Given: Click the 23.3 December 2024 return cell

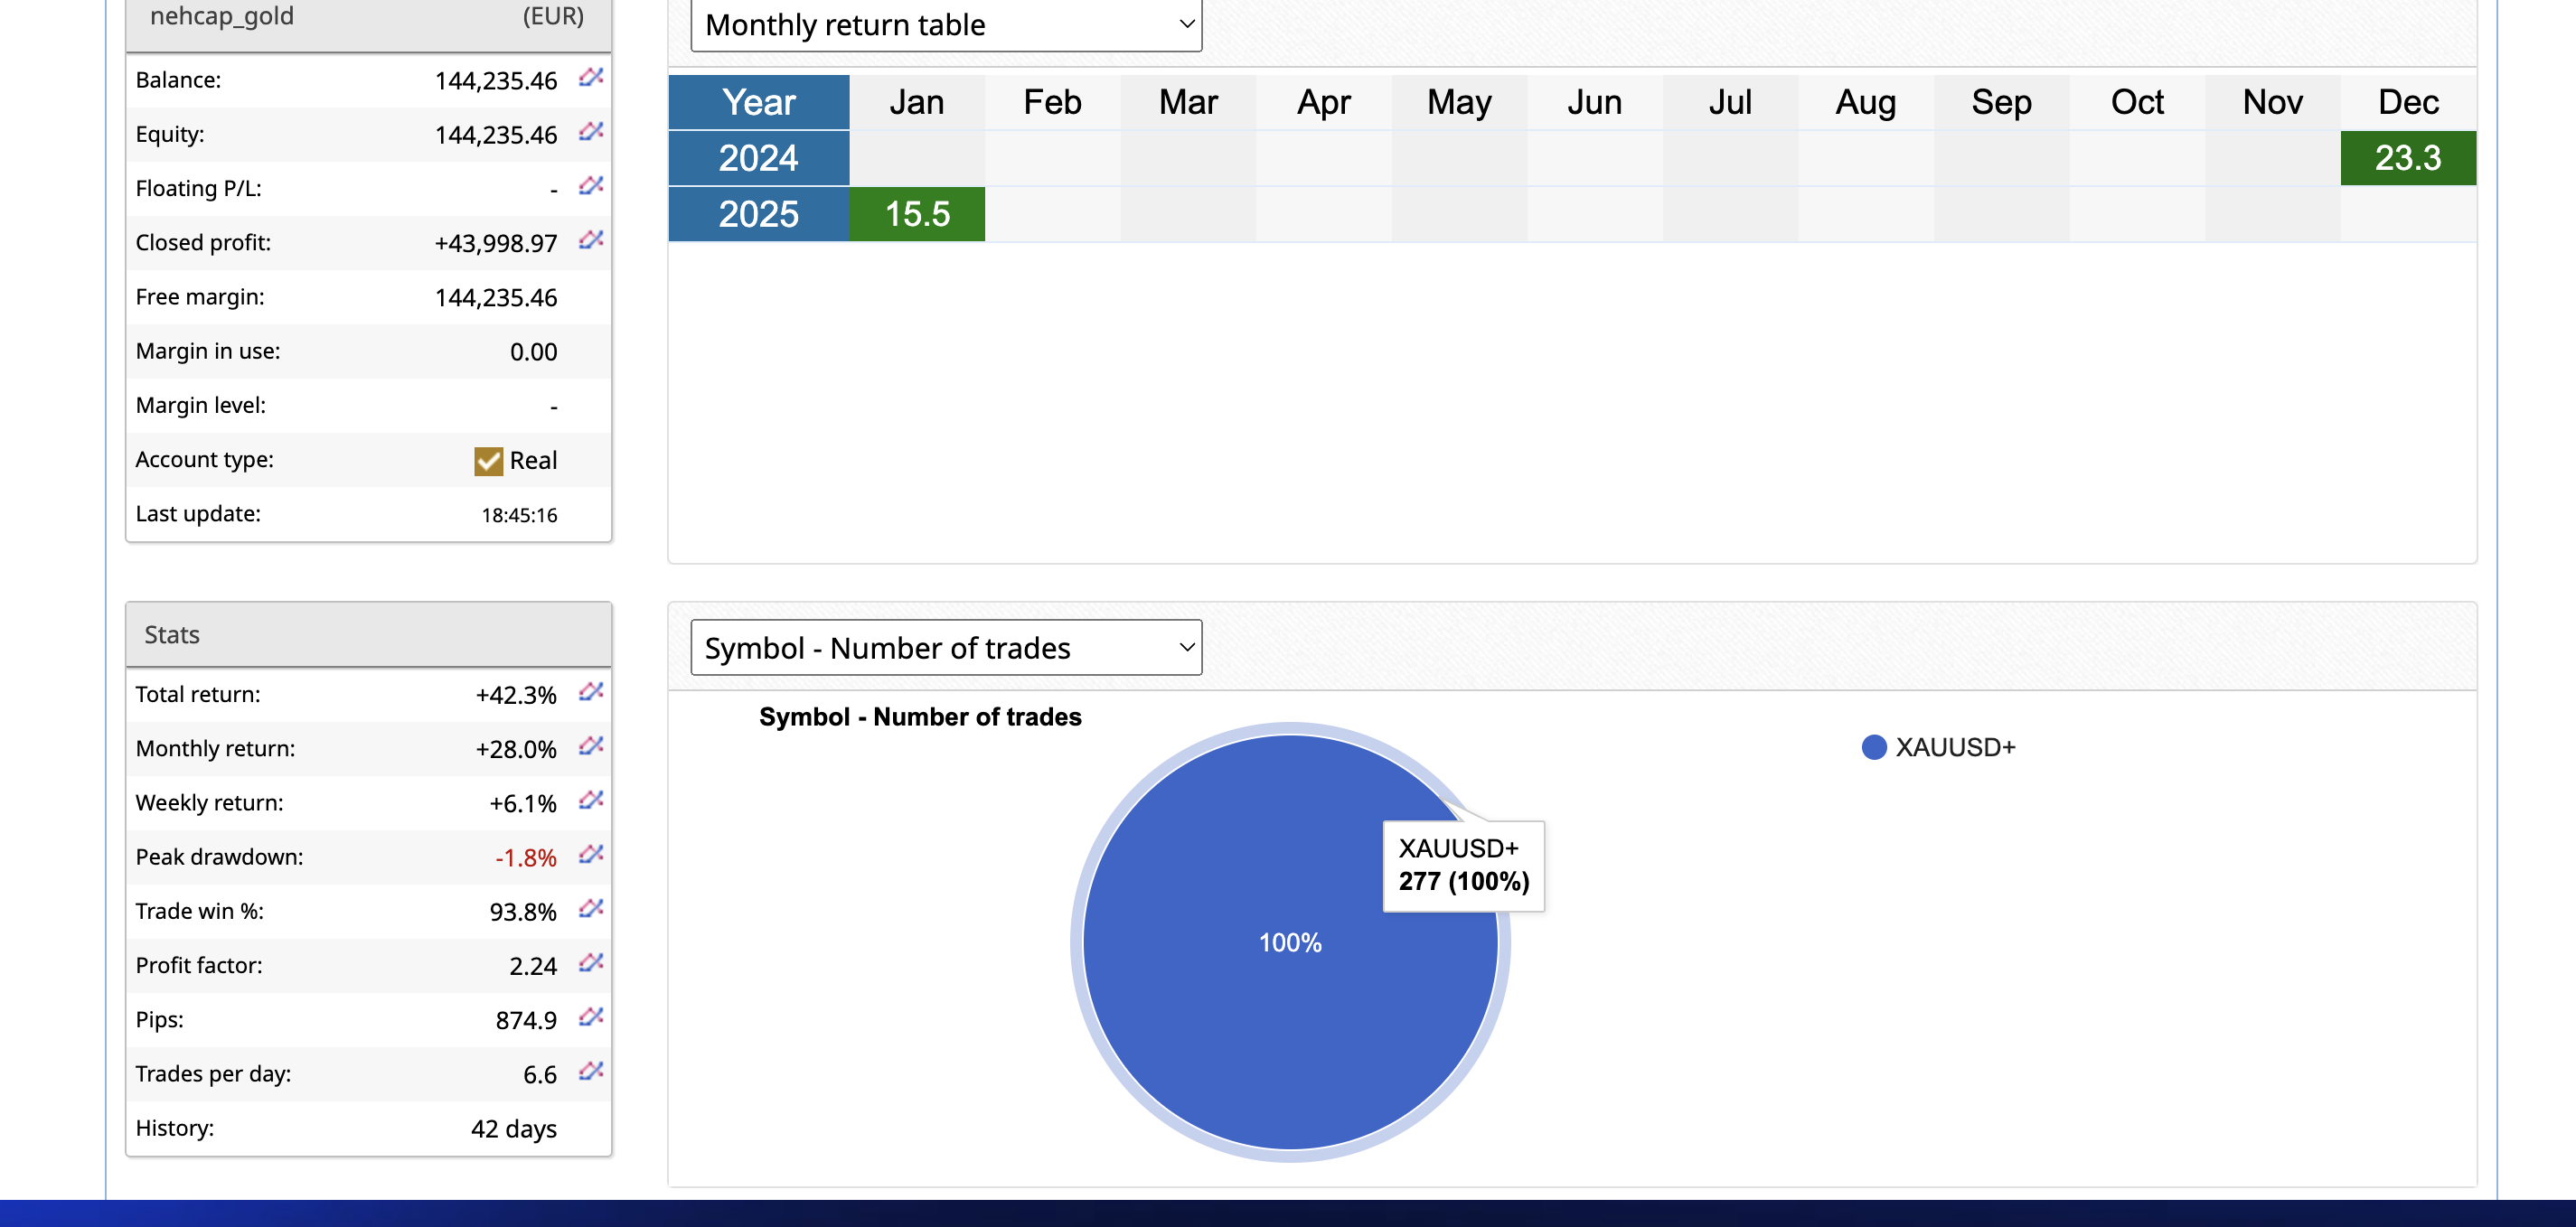Looking at the screenshot, I should pyautogui.click(x=2407, y=158).
